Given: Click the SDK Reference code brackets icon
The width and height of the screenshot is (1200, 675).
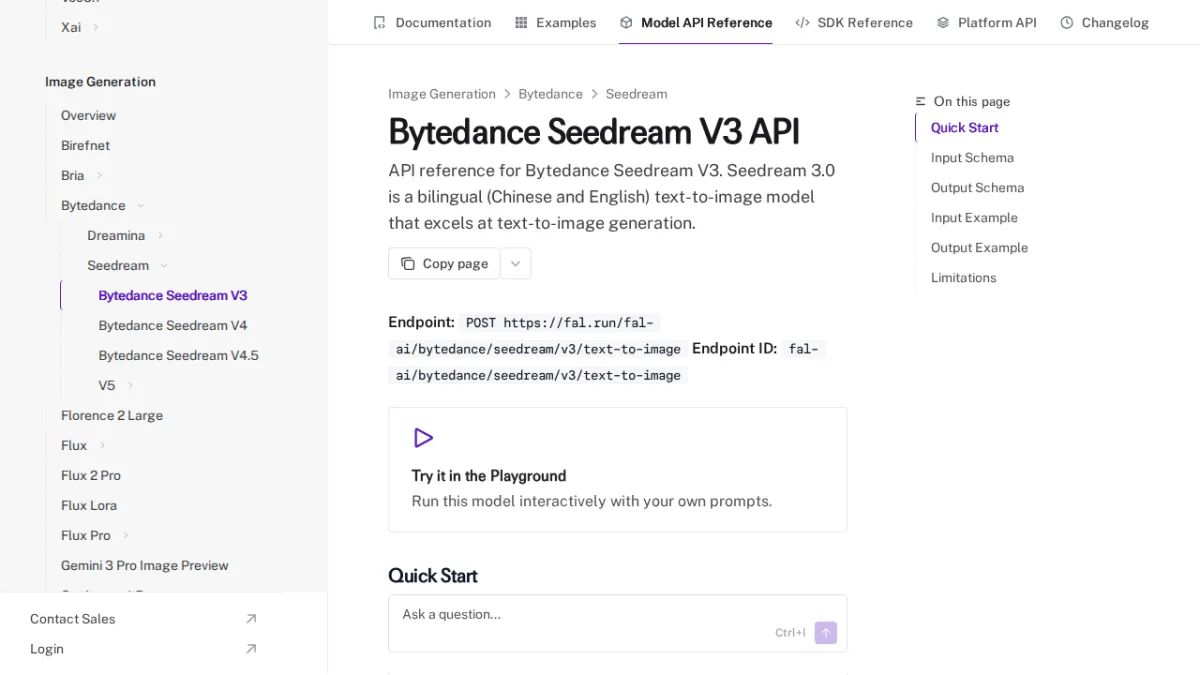Looking at the screenshot, I should click(x=802, y=22).
